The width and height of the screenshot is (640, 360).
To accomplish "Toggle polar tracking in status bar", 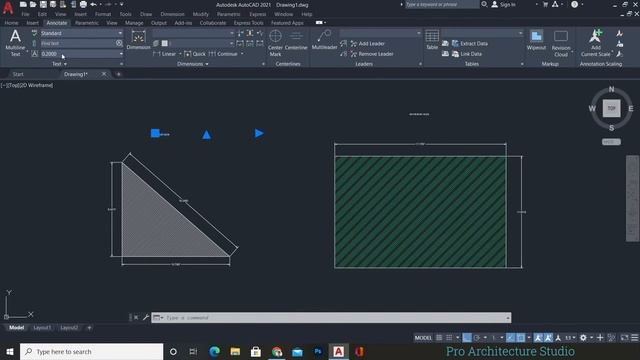I will [476, 338].
